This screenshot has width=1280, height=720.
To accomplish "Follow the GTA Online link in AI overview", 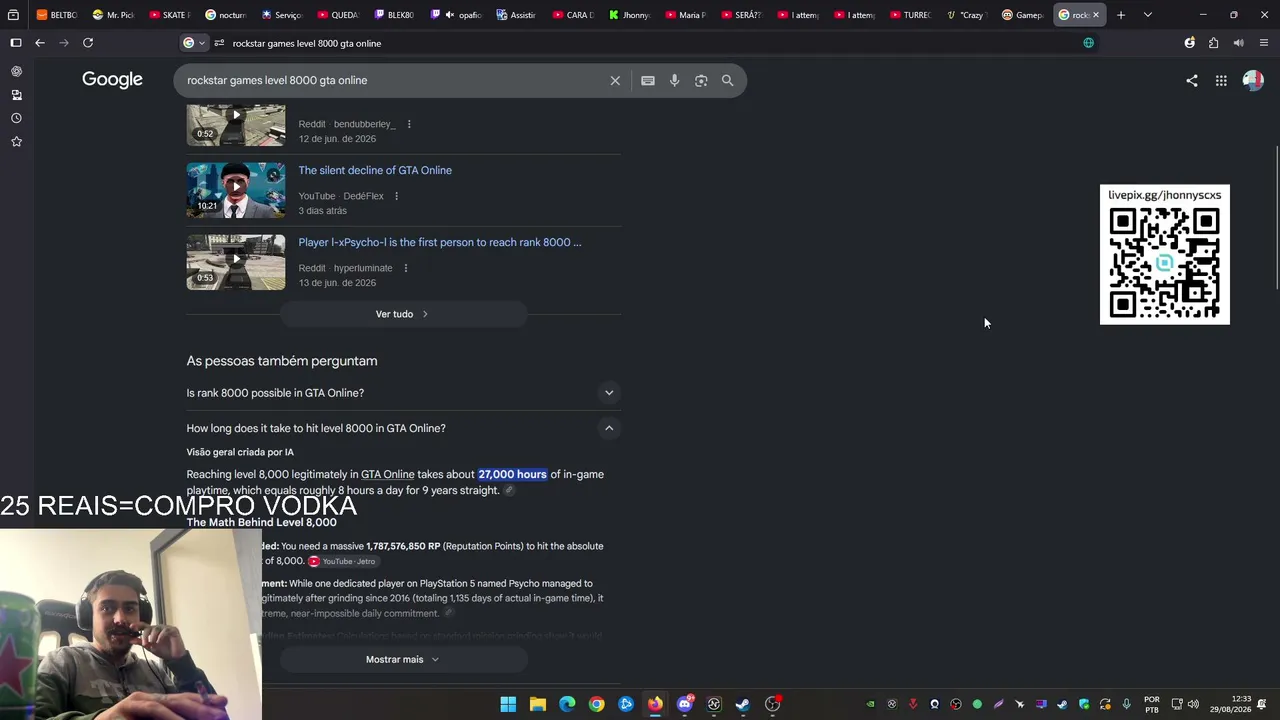I will pyautogui.click(x=388, y=474).
